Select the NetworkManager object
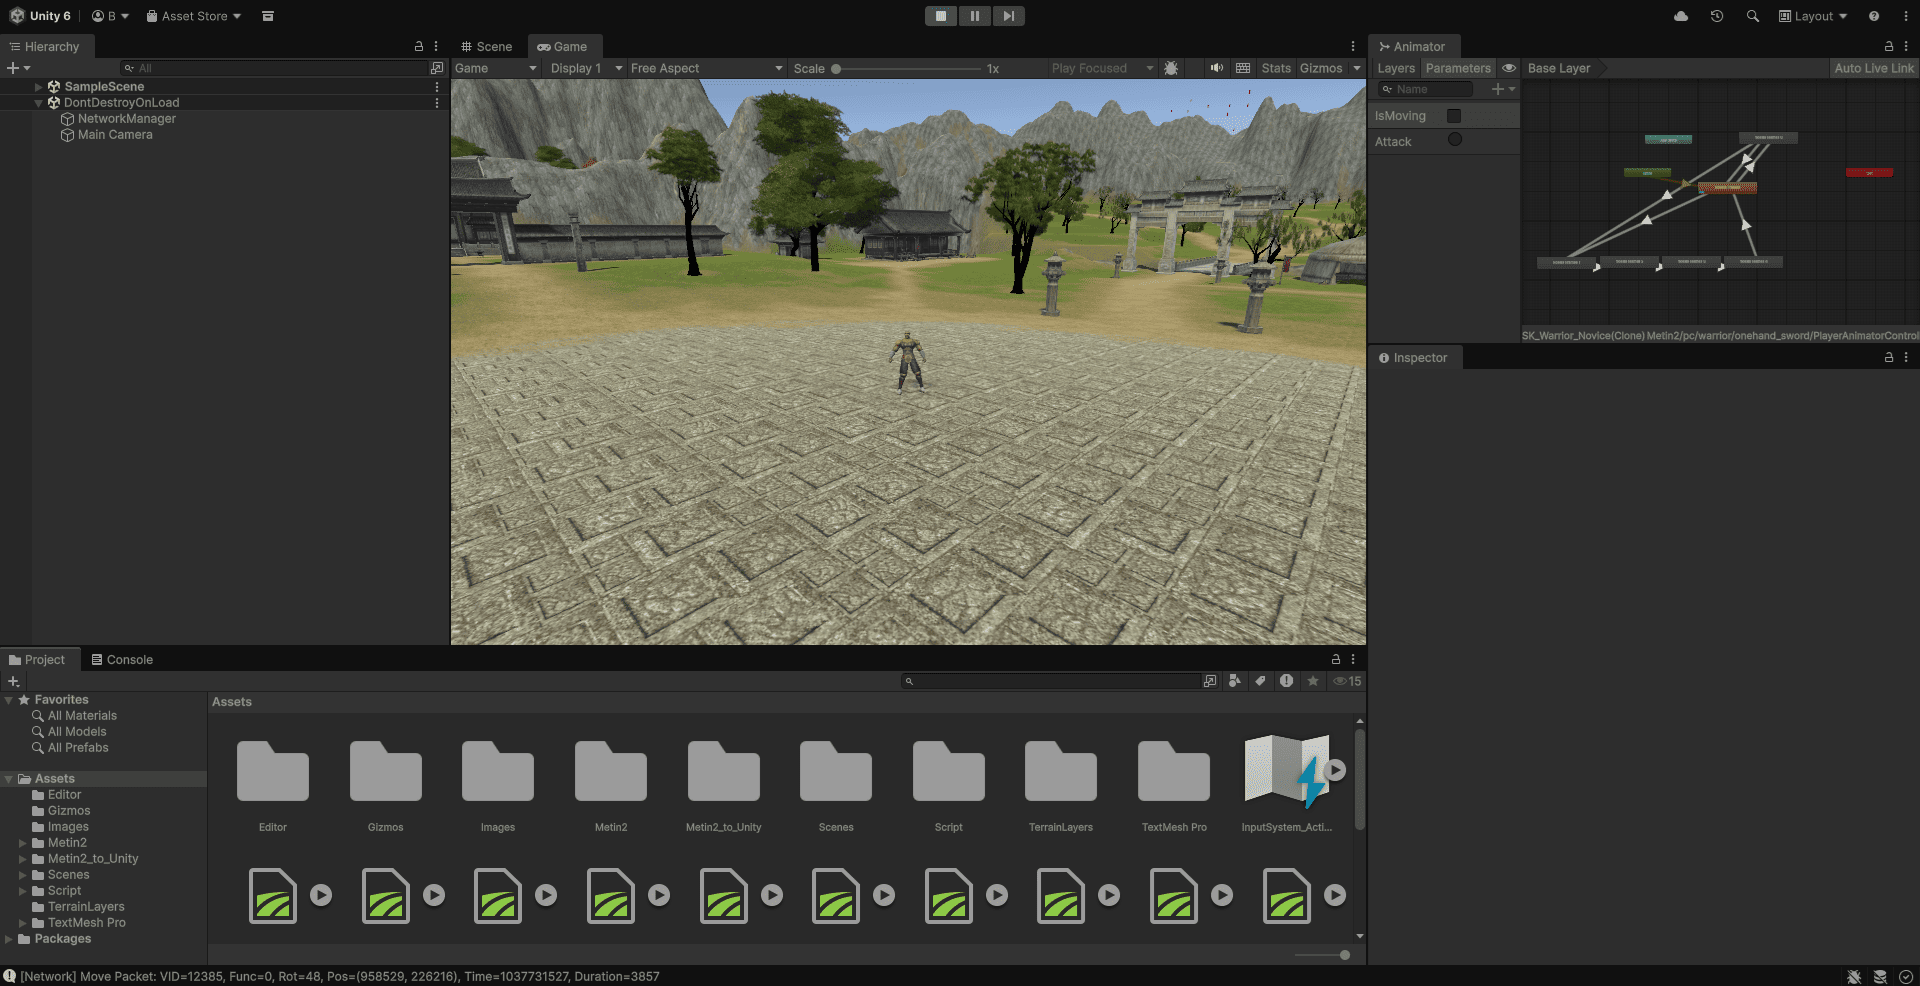This screenshot has width=1920, height=986. click(x=127, y=119)
